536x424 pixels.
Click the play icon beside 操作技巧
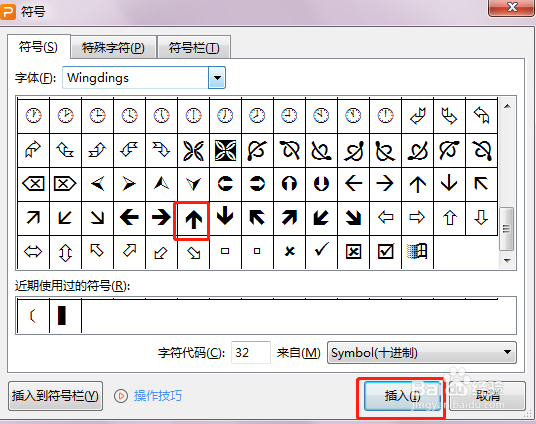click(121, 396)
